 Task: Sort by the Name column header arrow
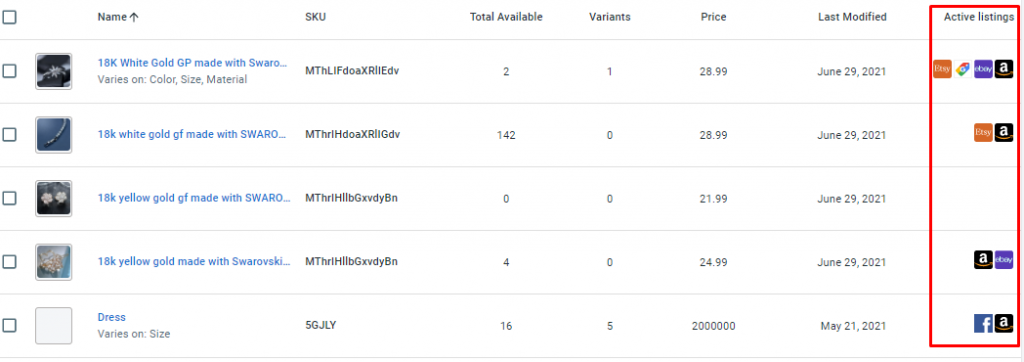[x=135, y=18]
